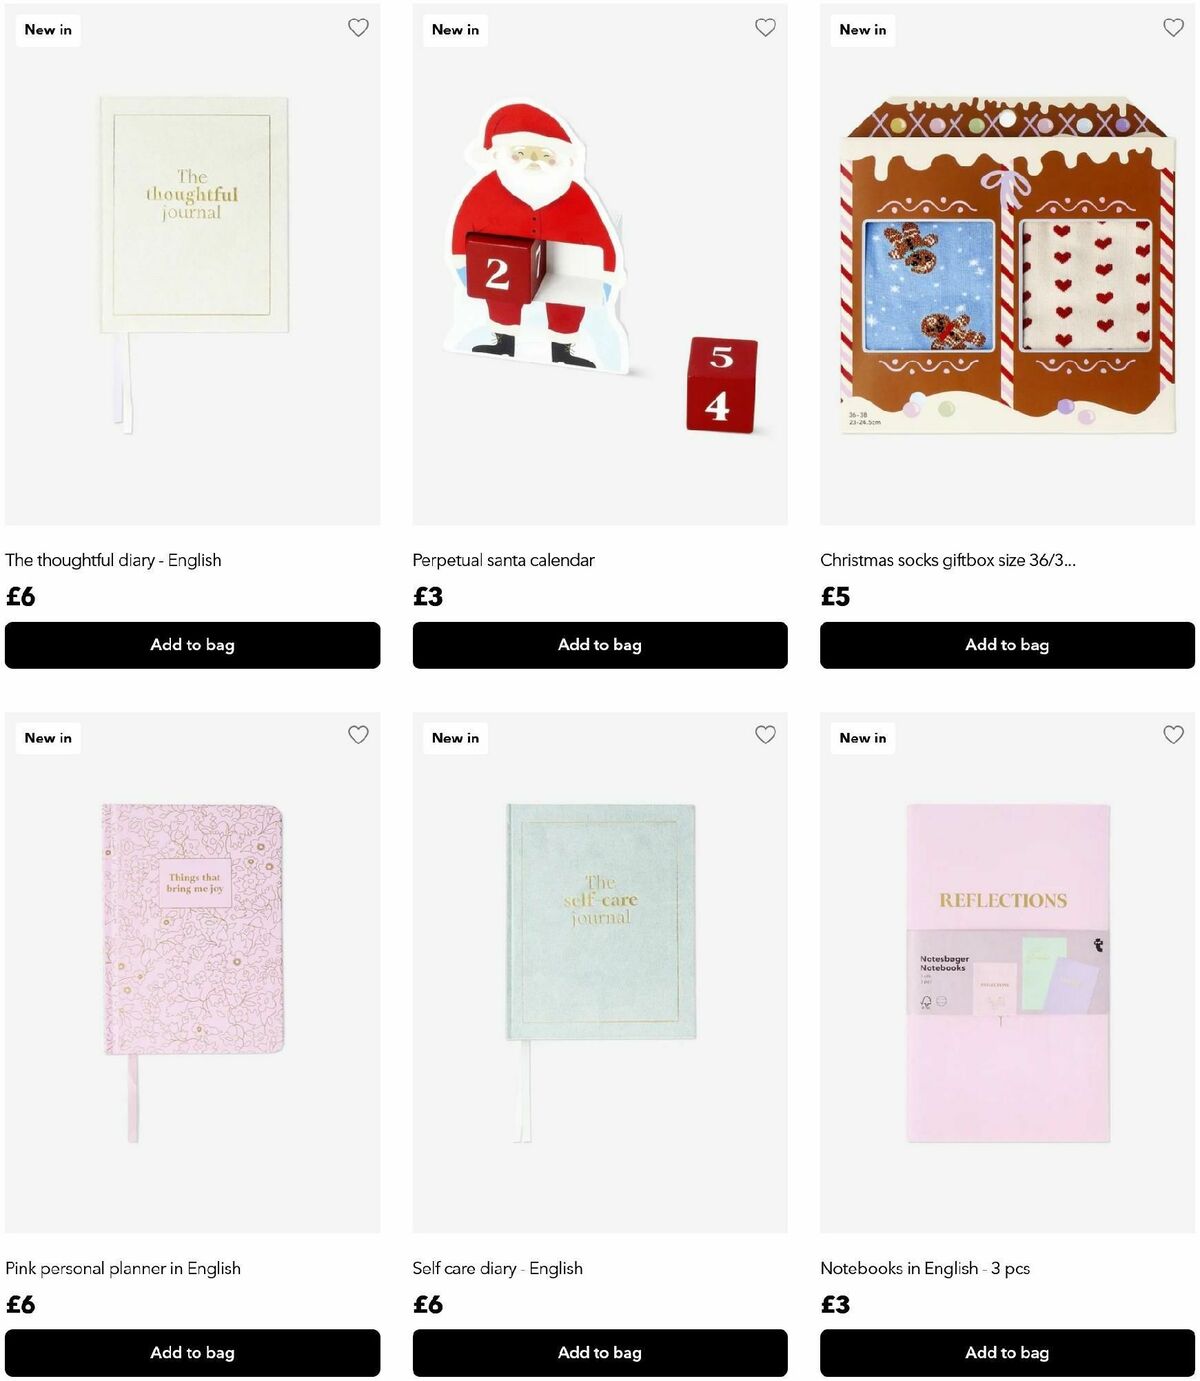Add Christmas socks giftbox to bag
1200x1381 pixels.
coord(1007,645)
